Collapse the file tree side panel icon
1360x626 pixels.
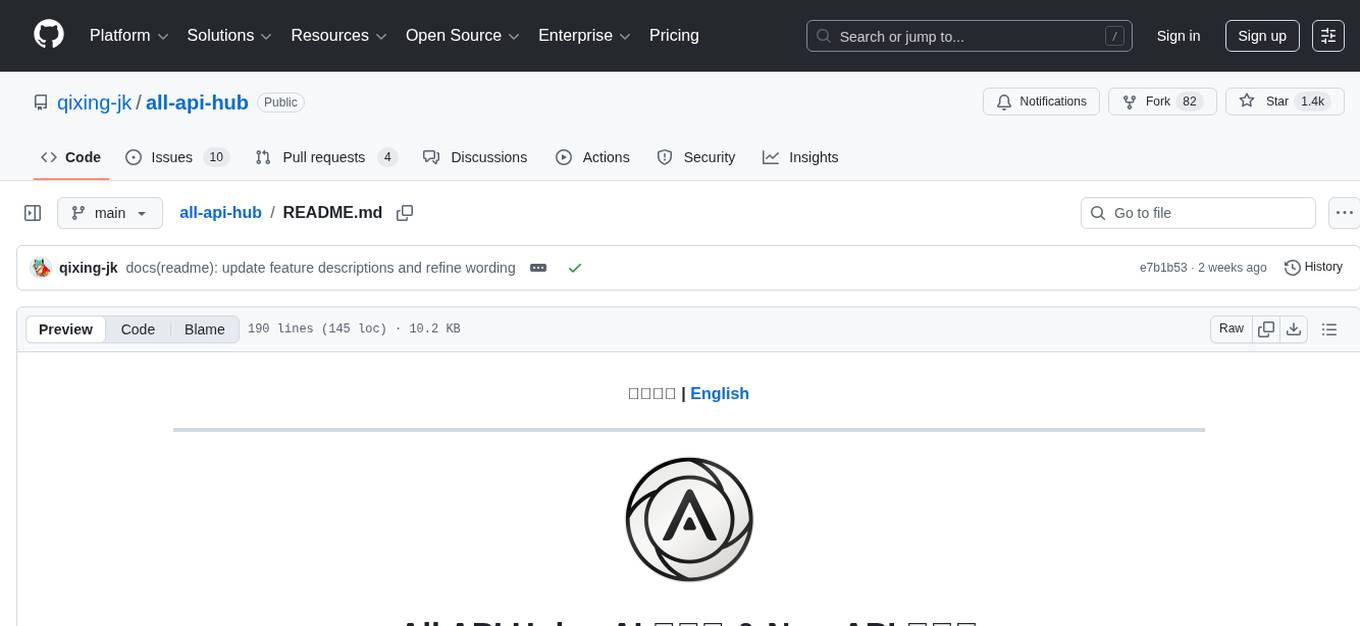coord(32,212)
